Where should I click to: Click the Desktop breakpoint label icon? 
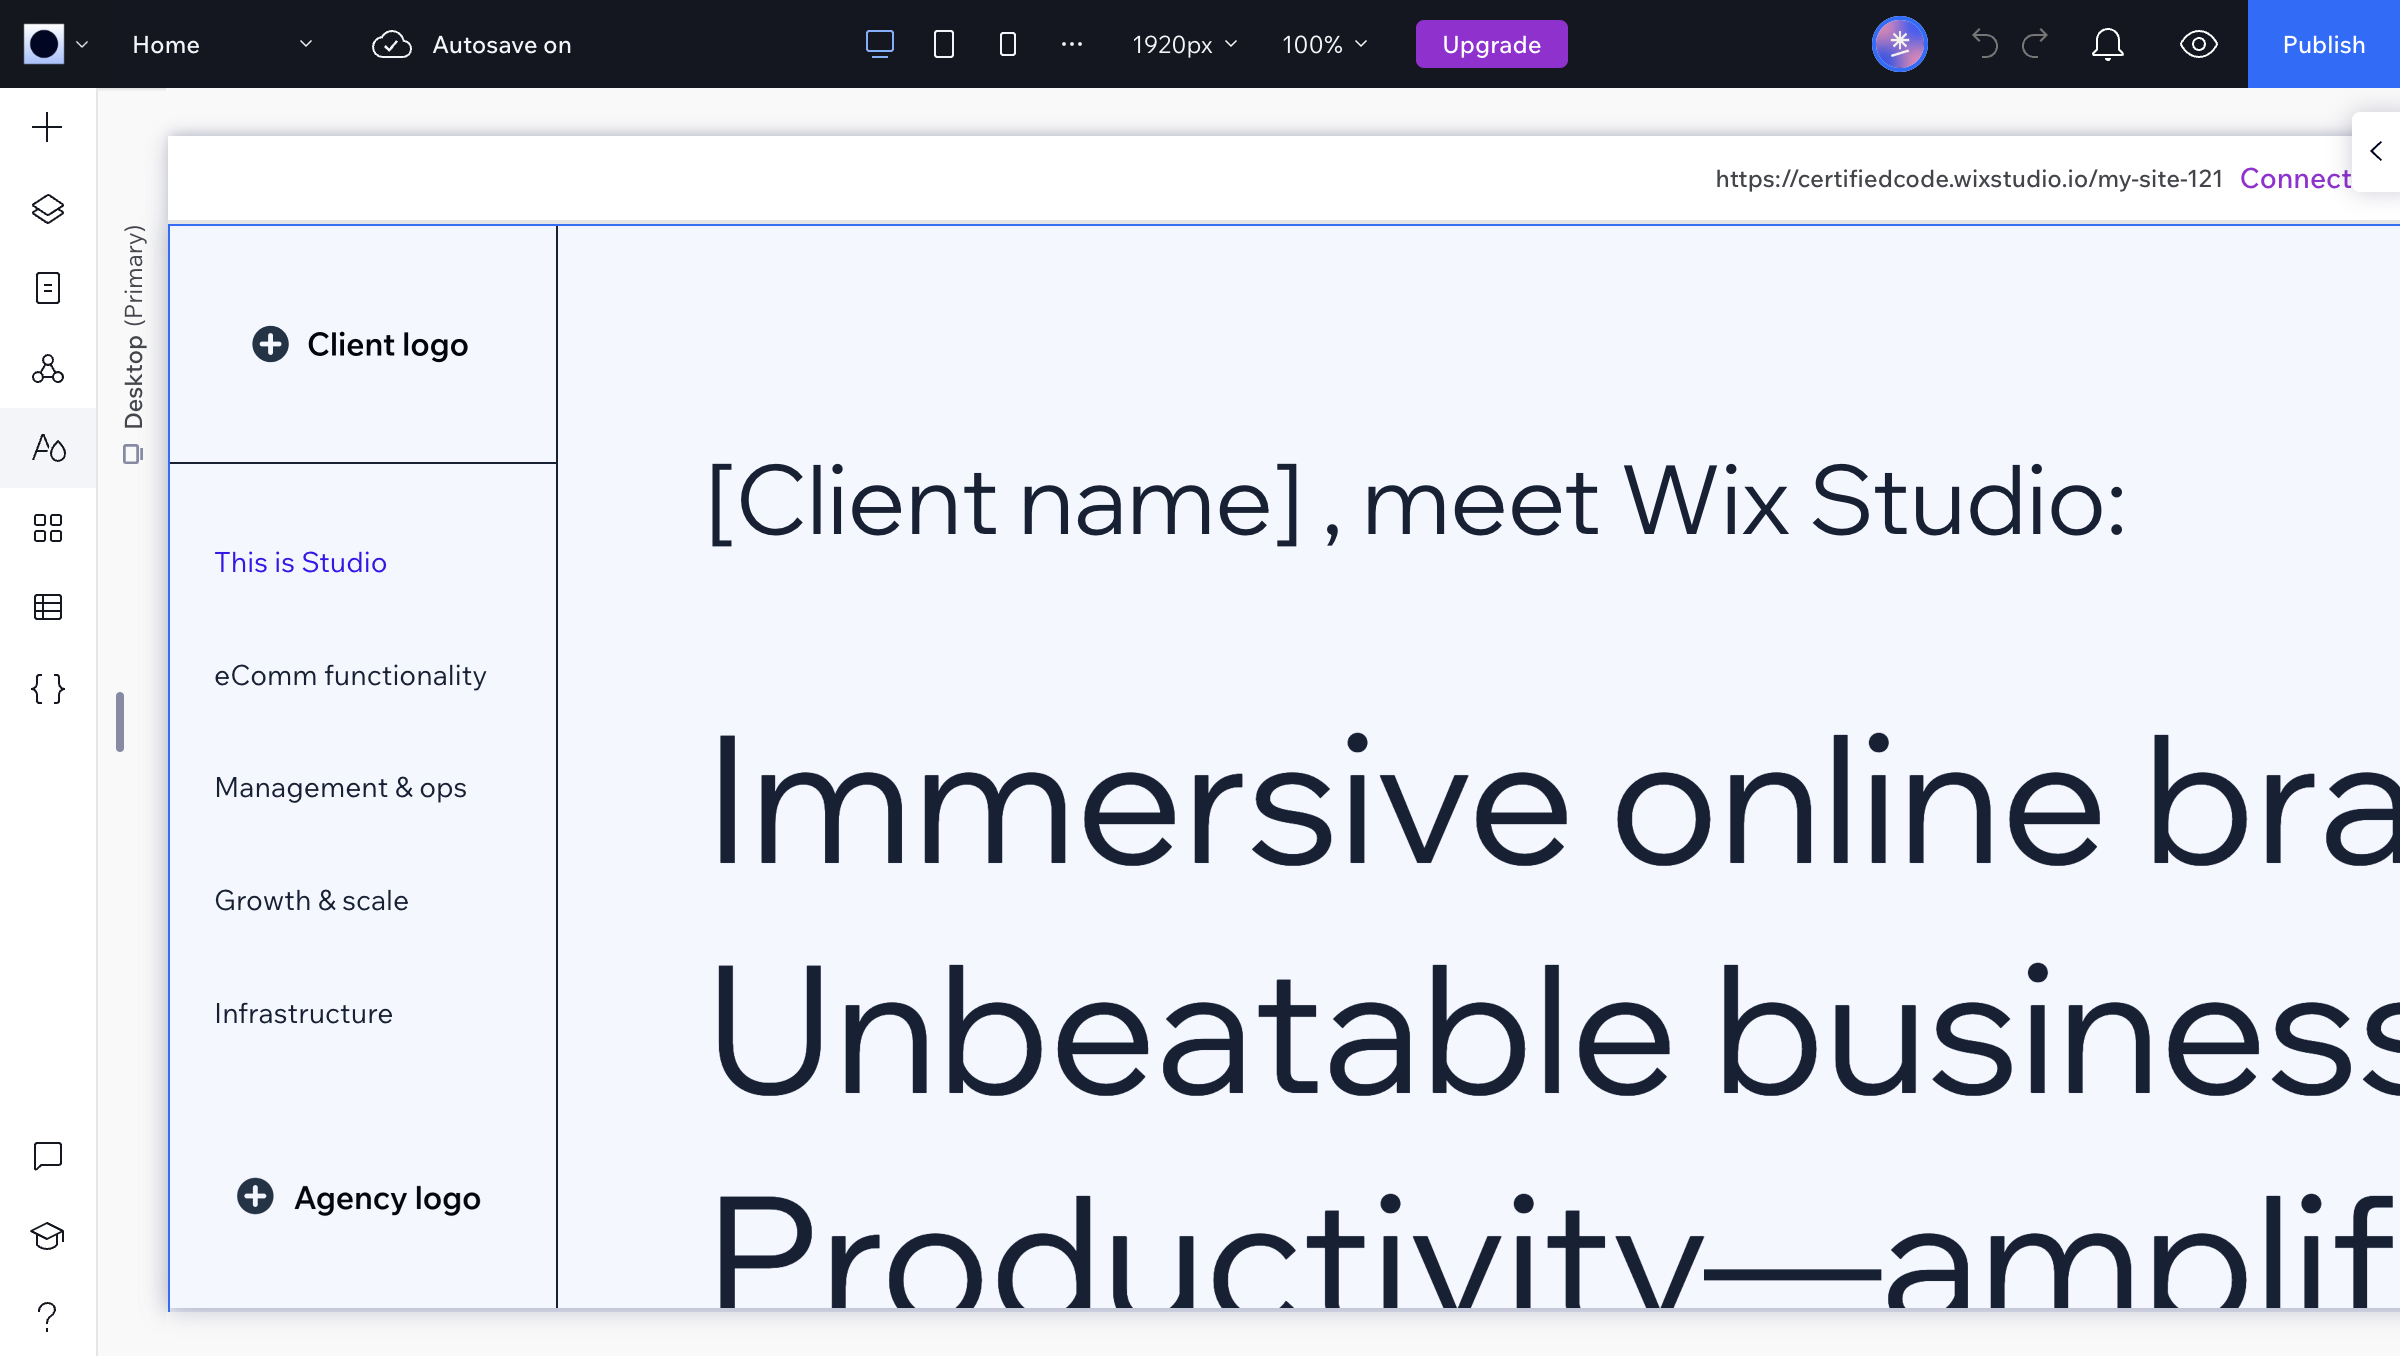pos(133,454)
